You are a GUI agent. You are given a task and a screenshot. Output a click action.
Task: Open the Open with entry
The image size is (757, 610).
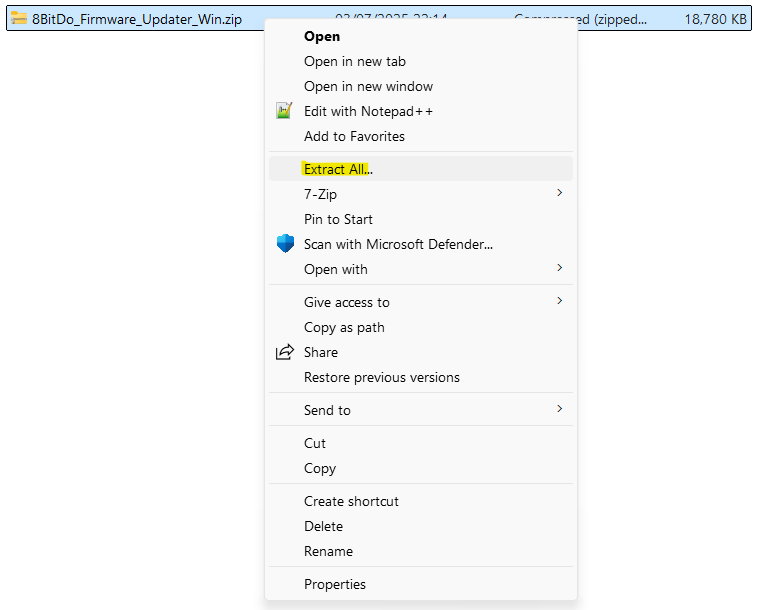click(x=421, y=269)
